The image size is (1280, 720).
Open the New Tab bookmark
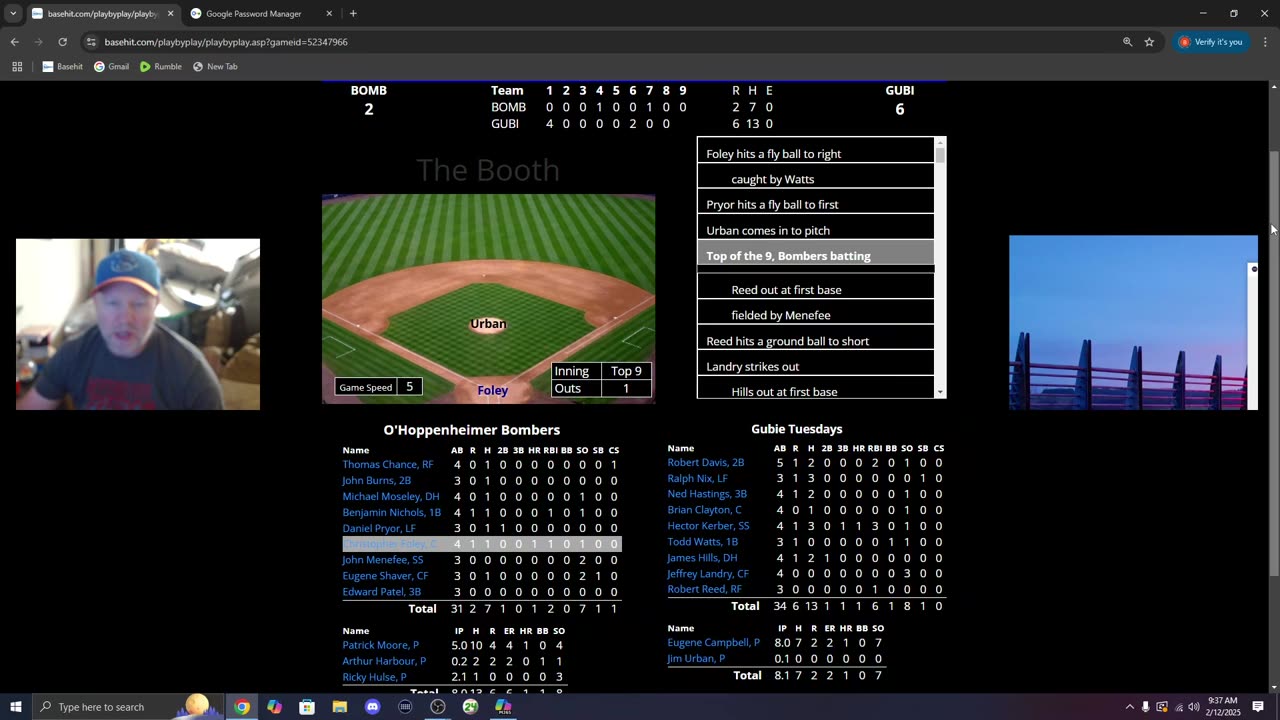coord(215,67)
